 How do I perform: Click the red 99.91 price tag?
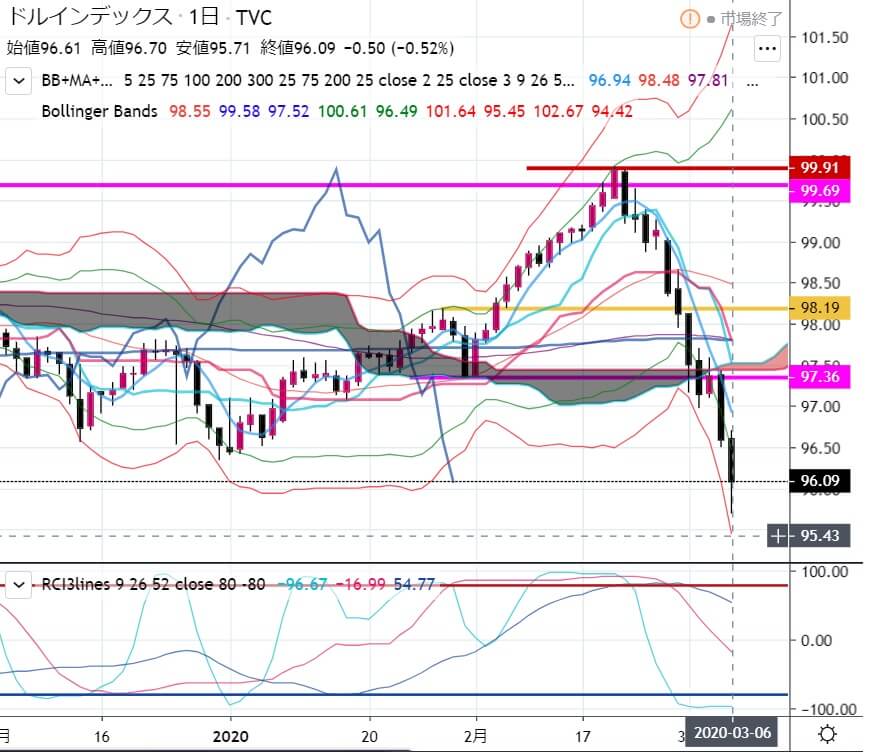[820, 168]
